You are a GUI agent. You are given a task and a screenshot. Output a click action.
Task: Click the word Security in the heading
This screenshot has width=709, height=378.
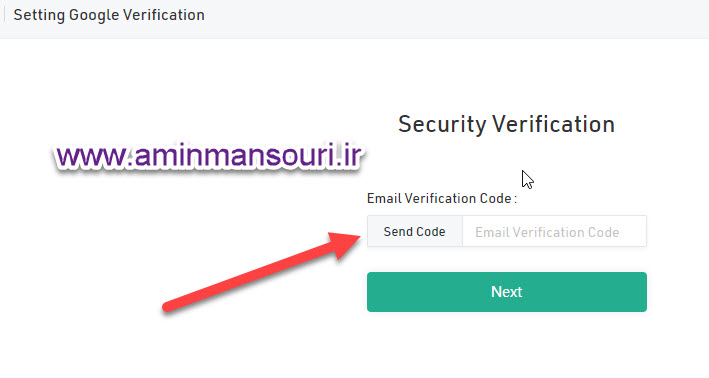(442, 124)
